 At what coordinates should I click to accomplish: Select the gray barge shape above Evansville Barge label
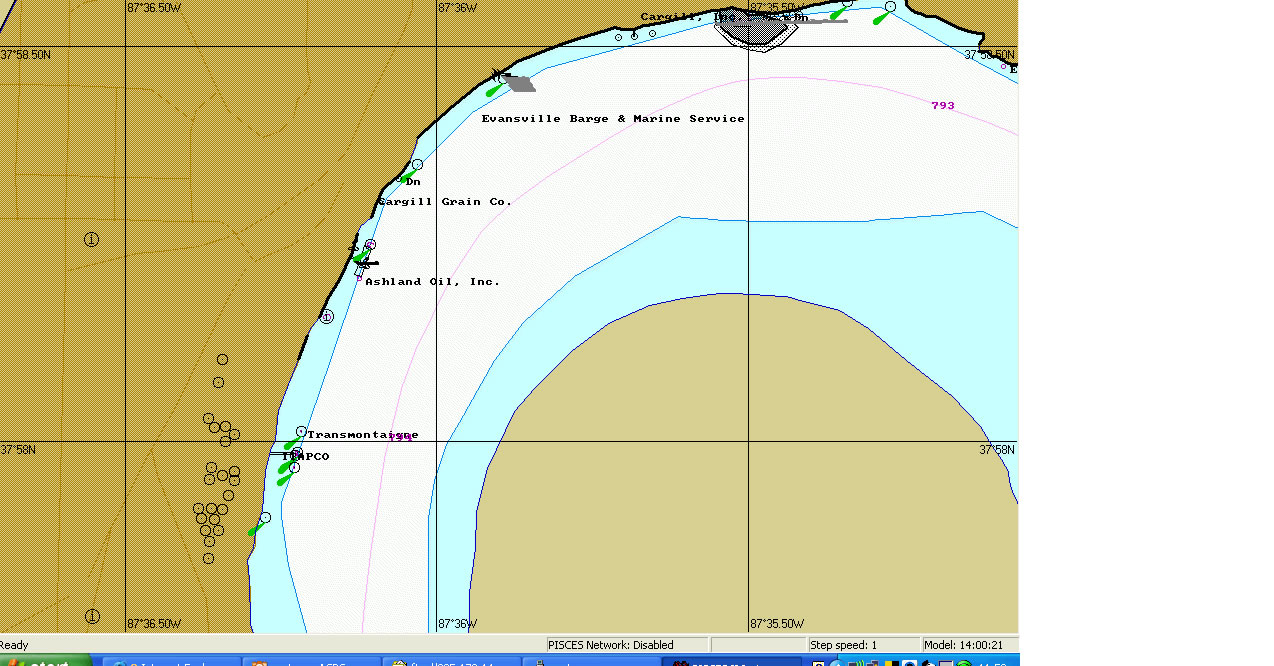521,84
